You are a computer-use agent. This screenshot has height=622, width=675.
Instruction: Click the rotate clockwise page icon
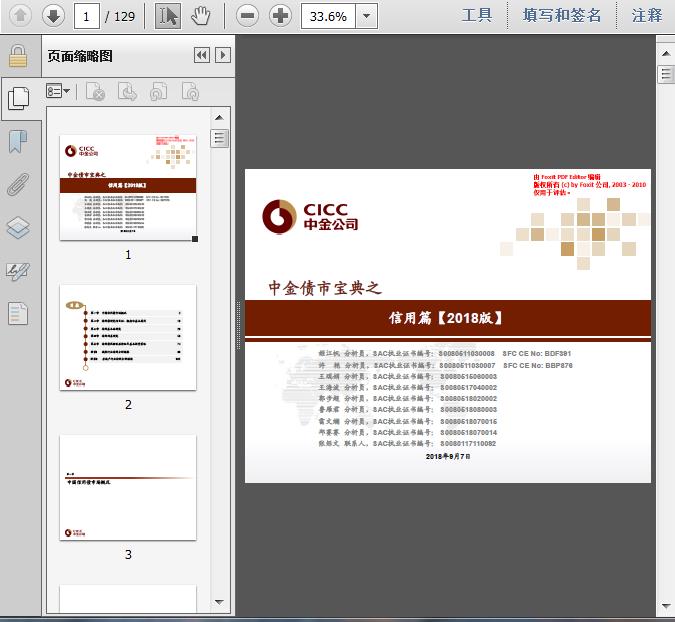tap(190, 91)
